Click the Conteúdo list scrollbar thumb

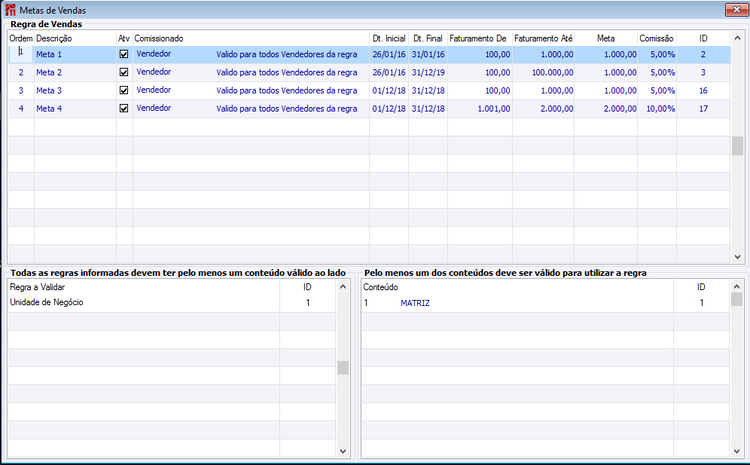pos(737,299)
